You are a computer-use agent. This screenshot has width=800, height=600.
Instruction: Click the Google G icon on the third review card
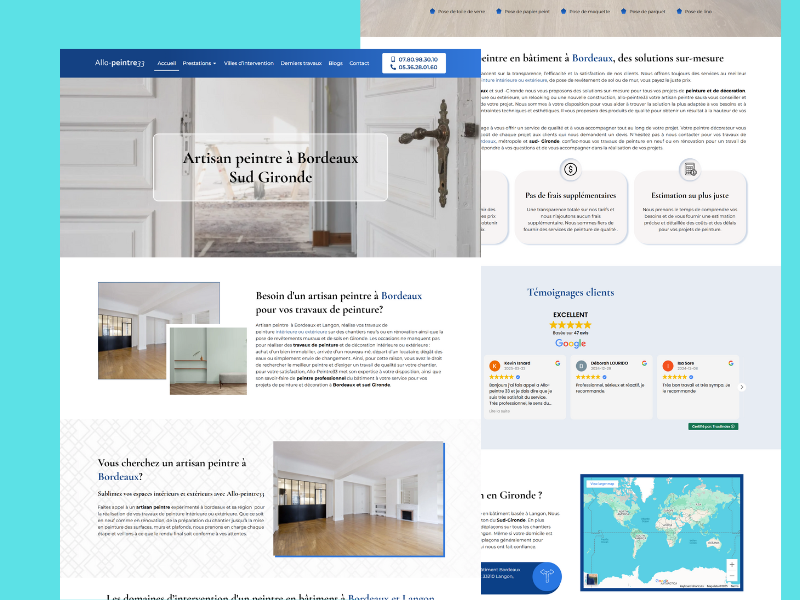[731, 363]
